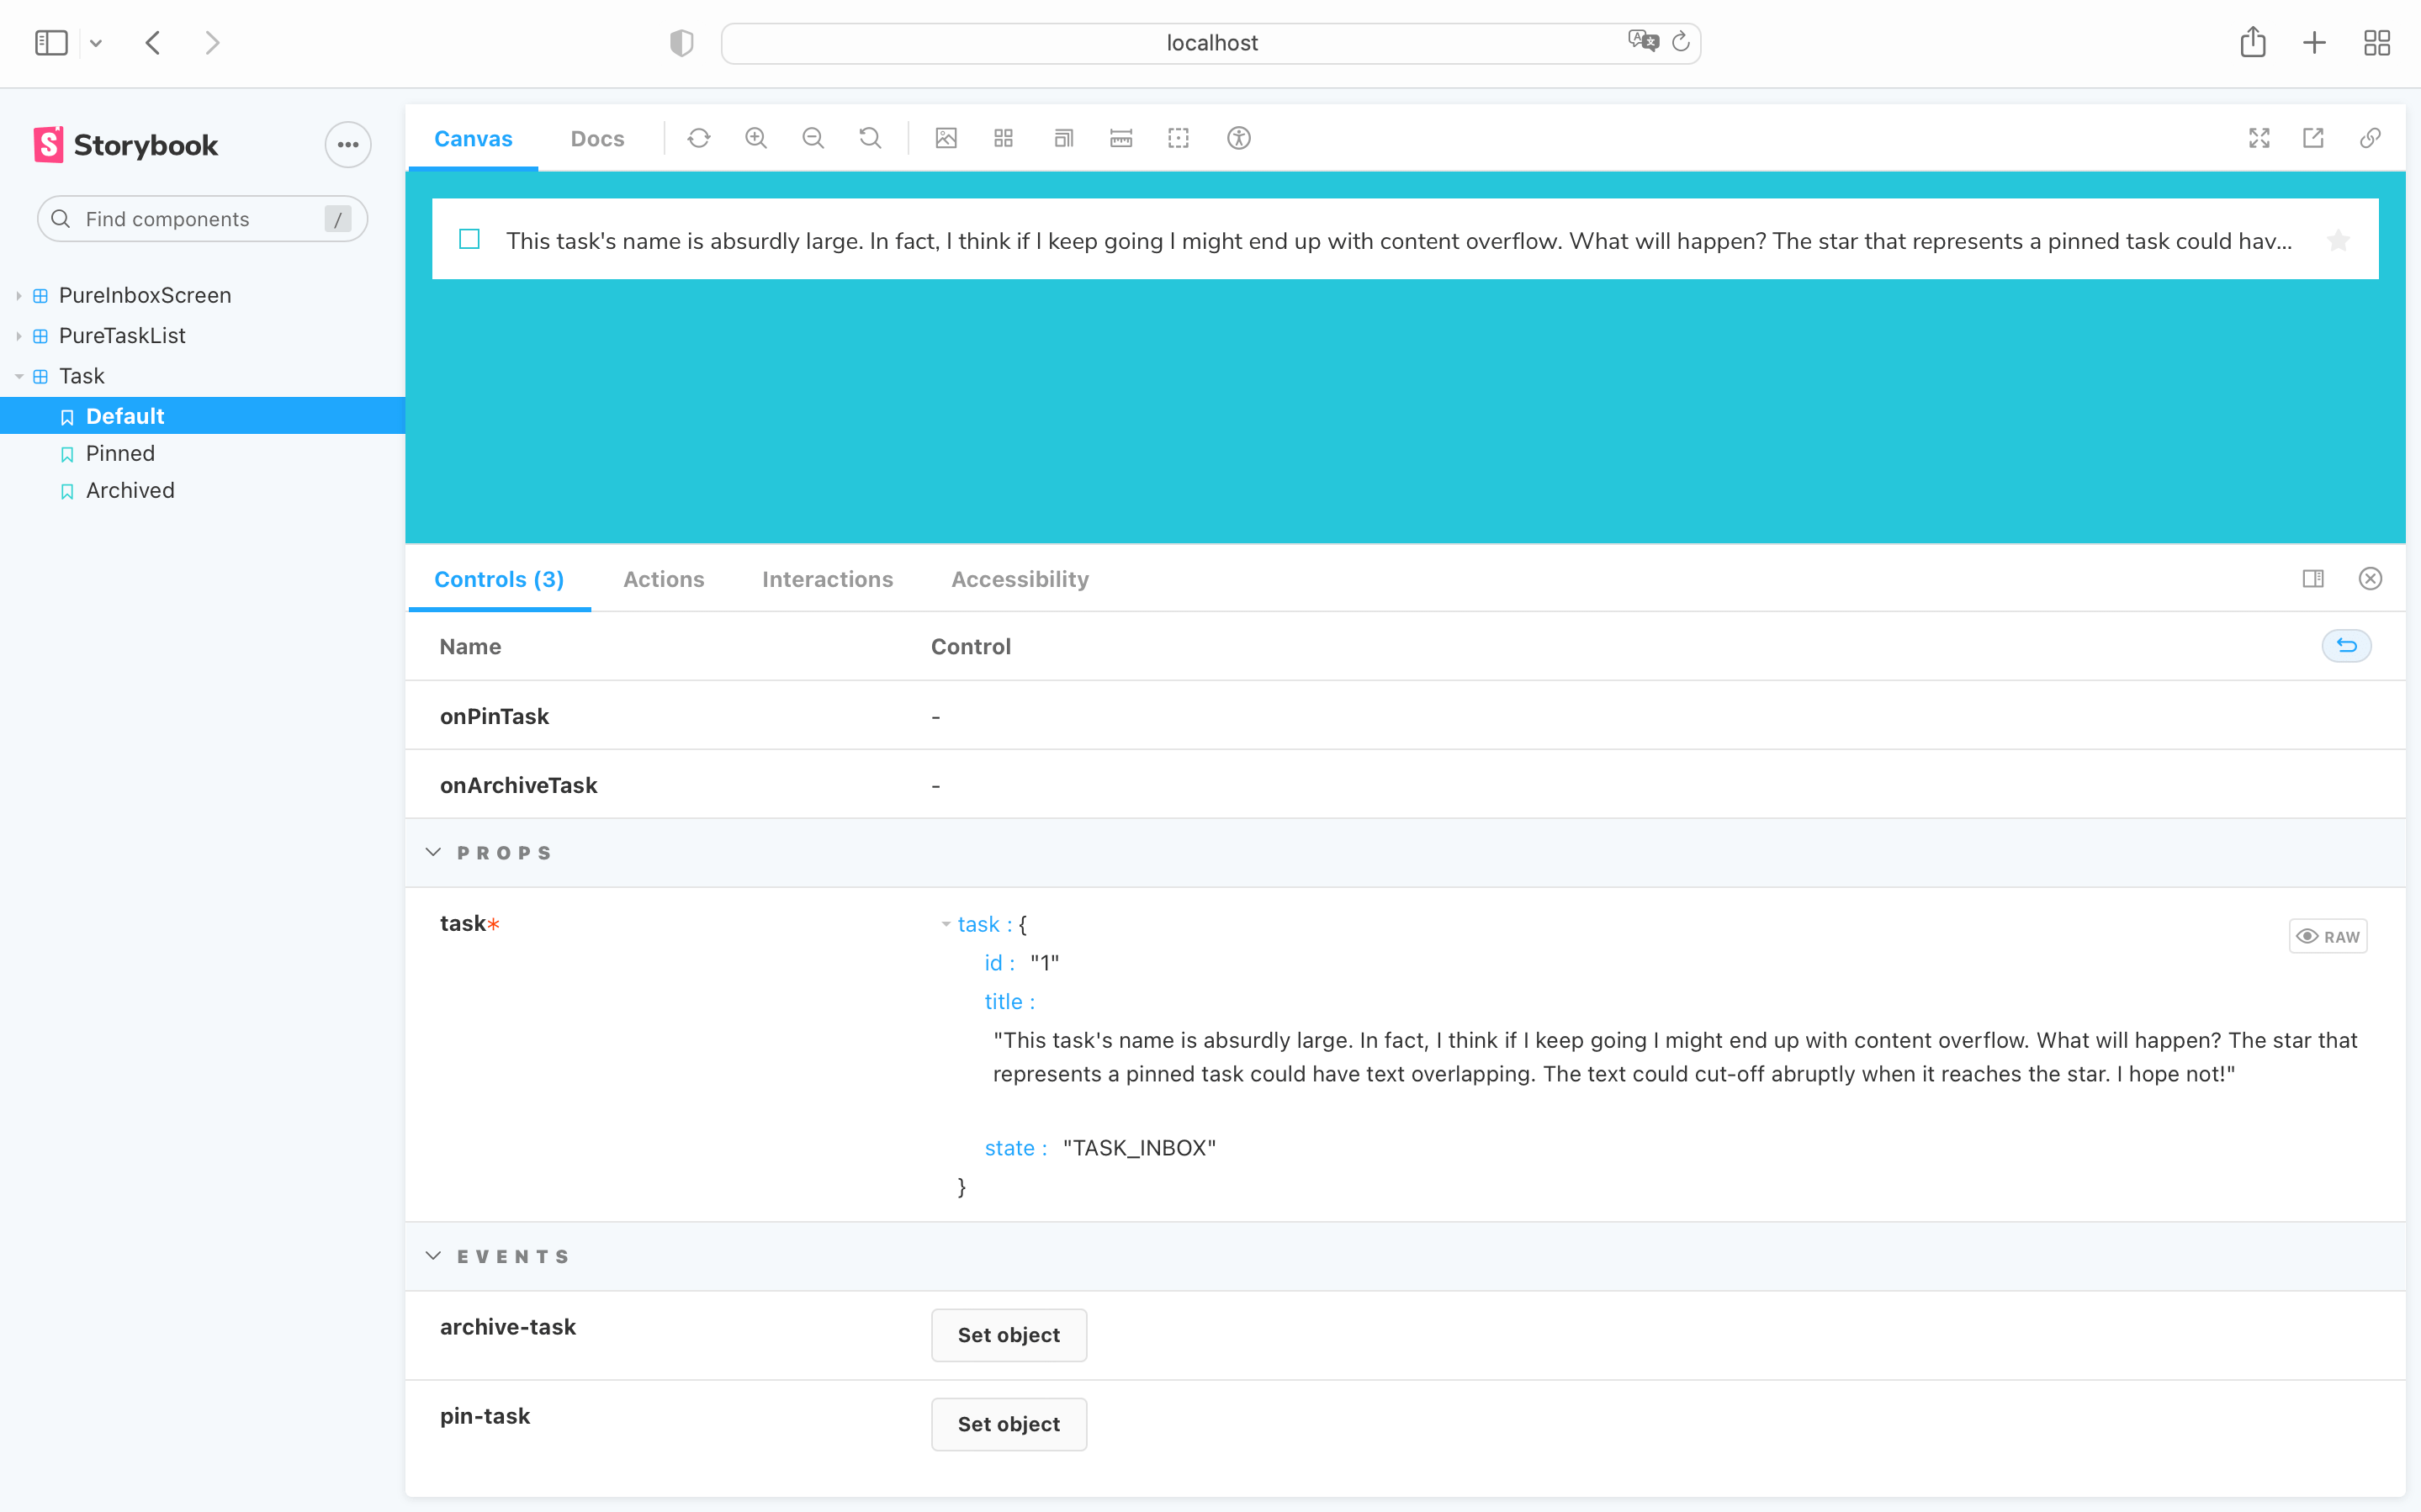The height and width of the screenshot is (1512, 2421).
Task: Click Set object for archive-task
Action: [x=1008, y=1335]
